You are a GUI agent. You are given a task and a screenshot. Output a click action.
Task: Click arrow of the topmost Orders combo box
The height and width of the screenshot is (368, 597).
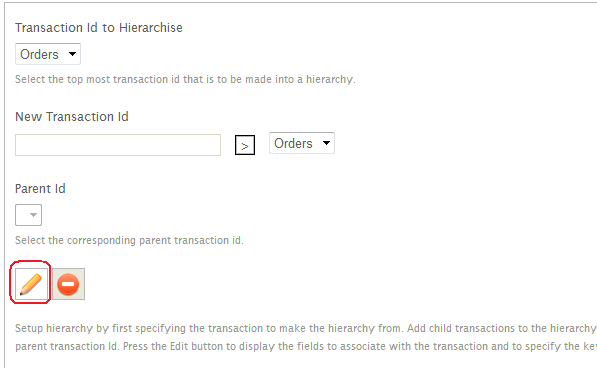click(x=72, y=54)
